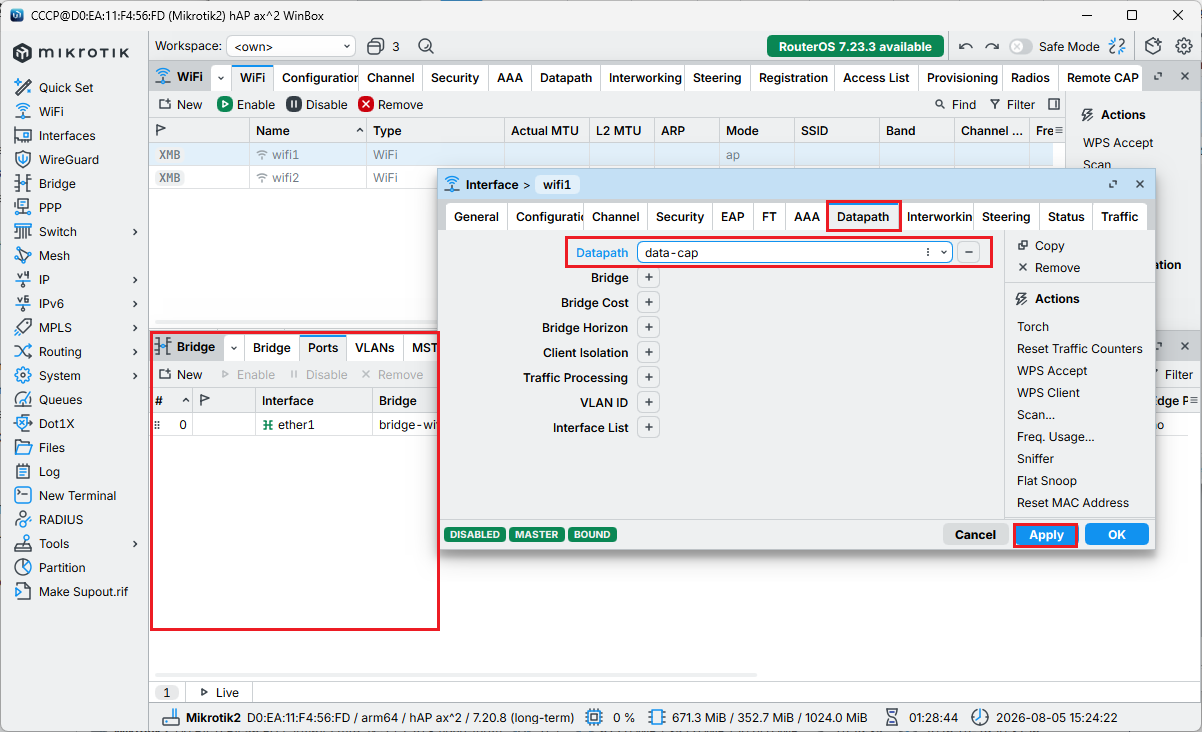Viewport: 1202px width, 732px height.
Task: Toggle the column layout icon beside Filter
Action: coord(1054,104)
